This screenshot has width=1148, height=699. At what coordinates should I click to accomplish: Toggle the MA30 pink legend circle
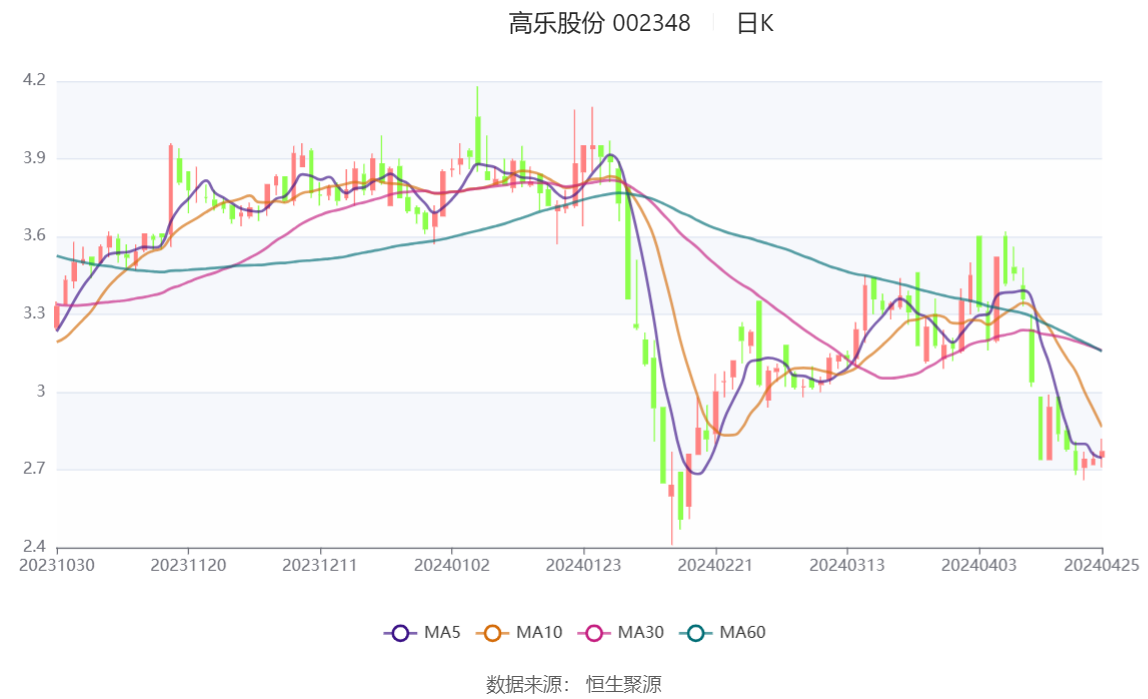pos(594,633)
